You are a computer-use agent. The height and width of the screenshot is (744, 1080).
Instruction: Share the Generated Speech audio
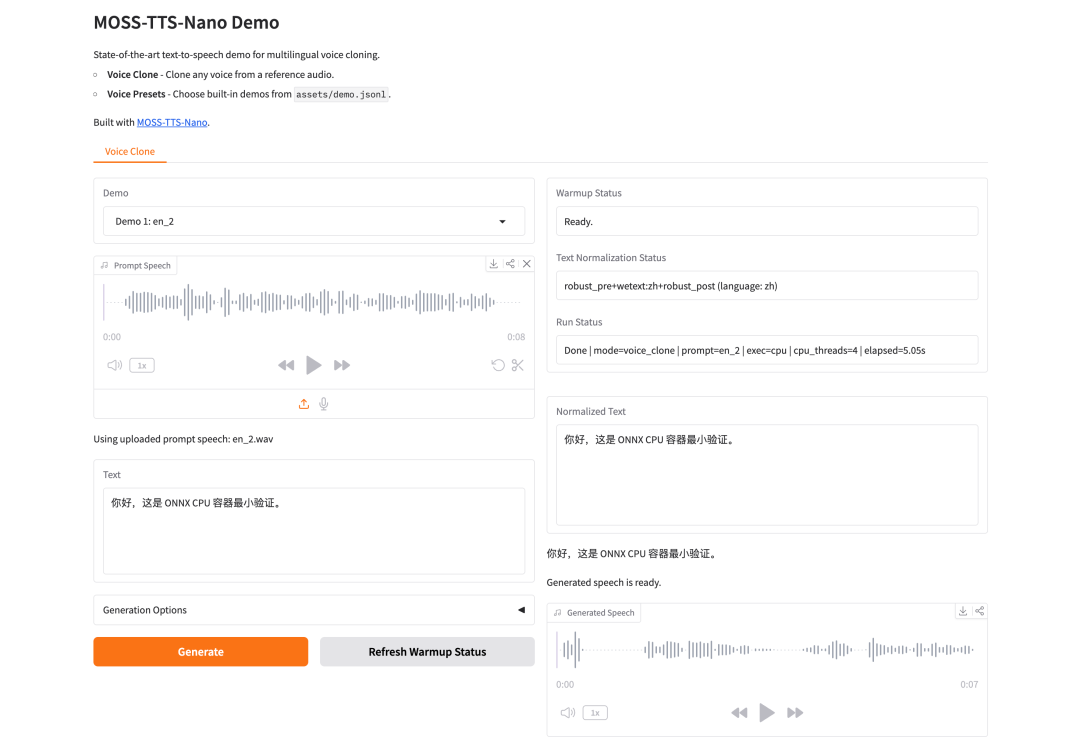[979, 611]
